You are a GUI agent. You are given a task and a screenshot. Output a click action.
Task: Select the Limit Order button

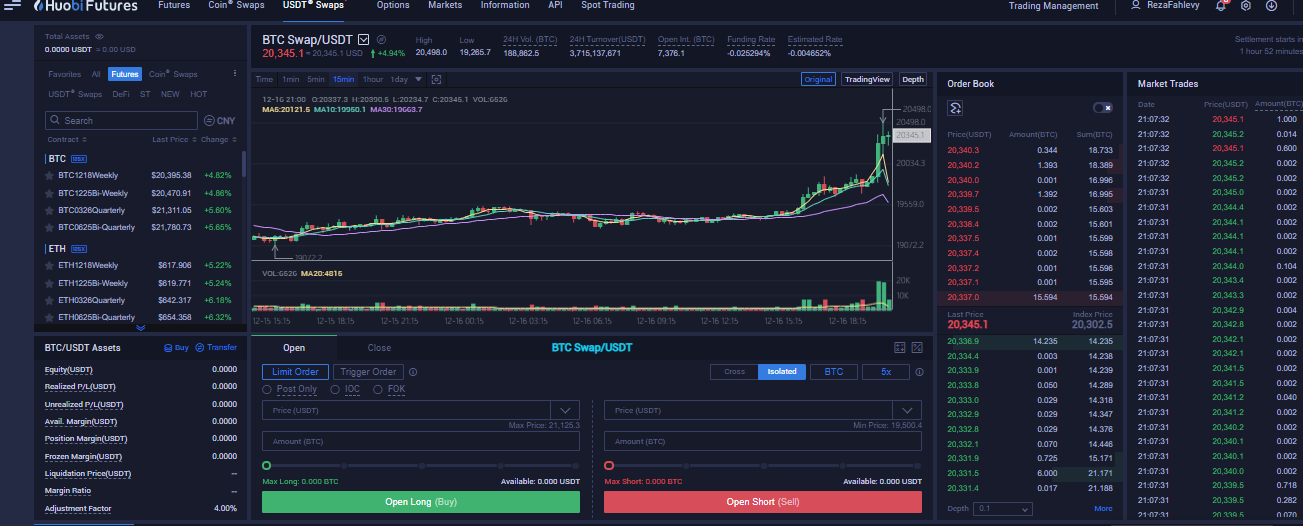295,372
